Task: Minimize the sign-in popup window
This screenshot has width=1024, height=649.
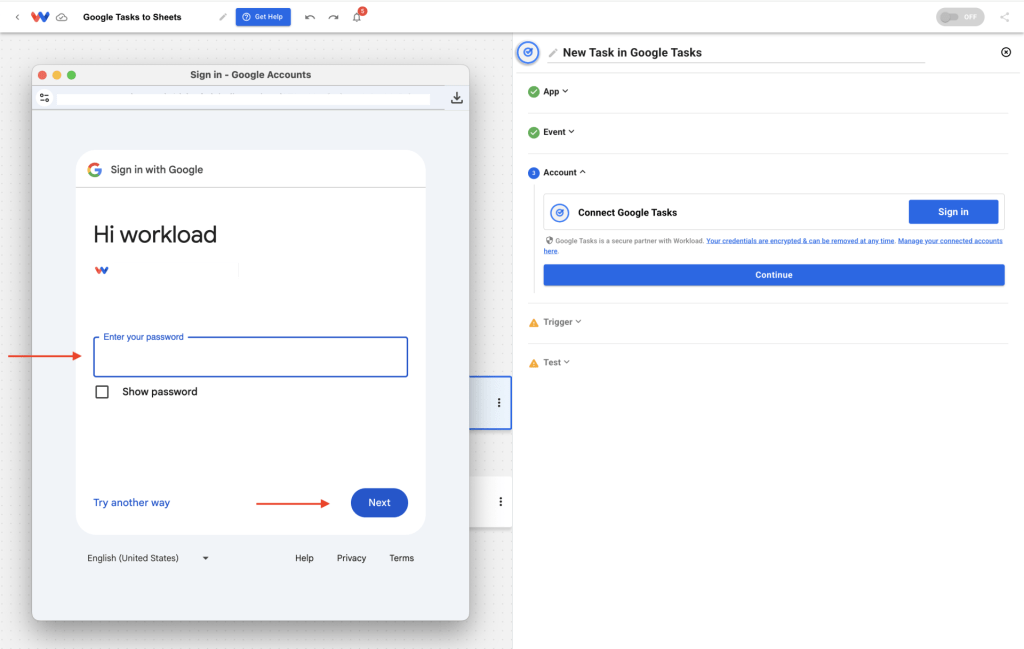Action: pos(57,75)
